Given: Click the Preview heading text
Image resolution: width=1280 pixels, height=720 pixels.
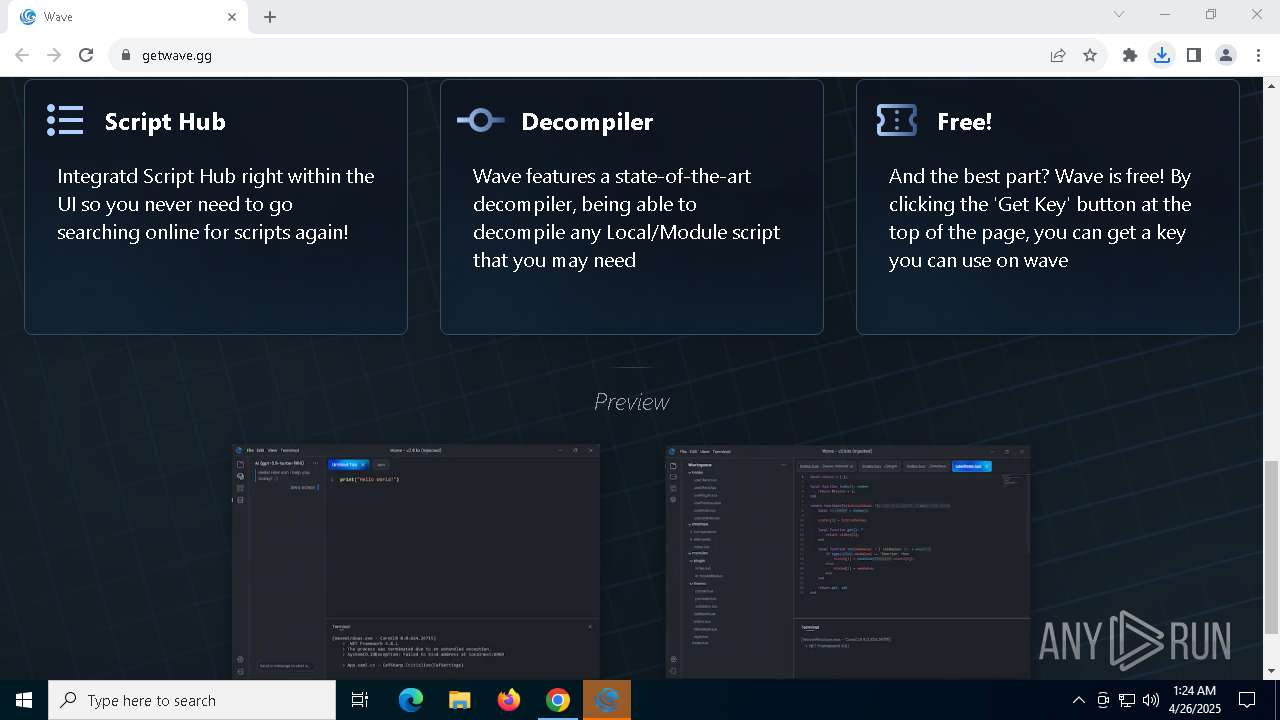Looking at the screenshot, I should tap(631, 402).
